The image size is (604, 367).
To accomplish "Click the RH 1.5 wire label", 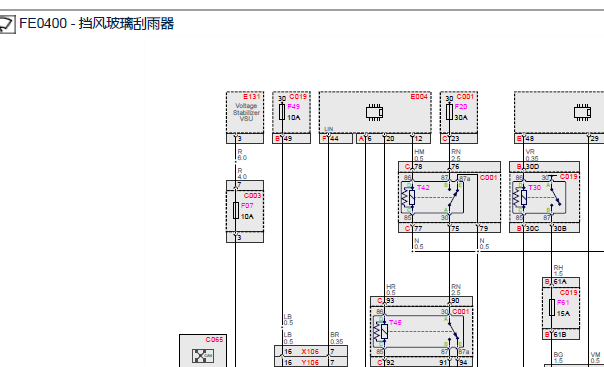I will click(558, 270).
